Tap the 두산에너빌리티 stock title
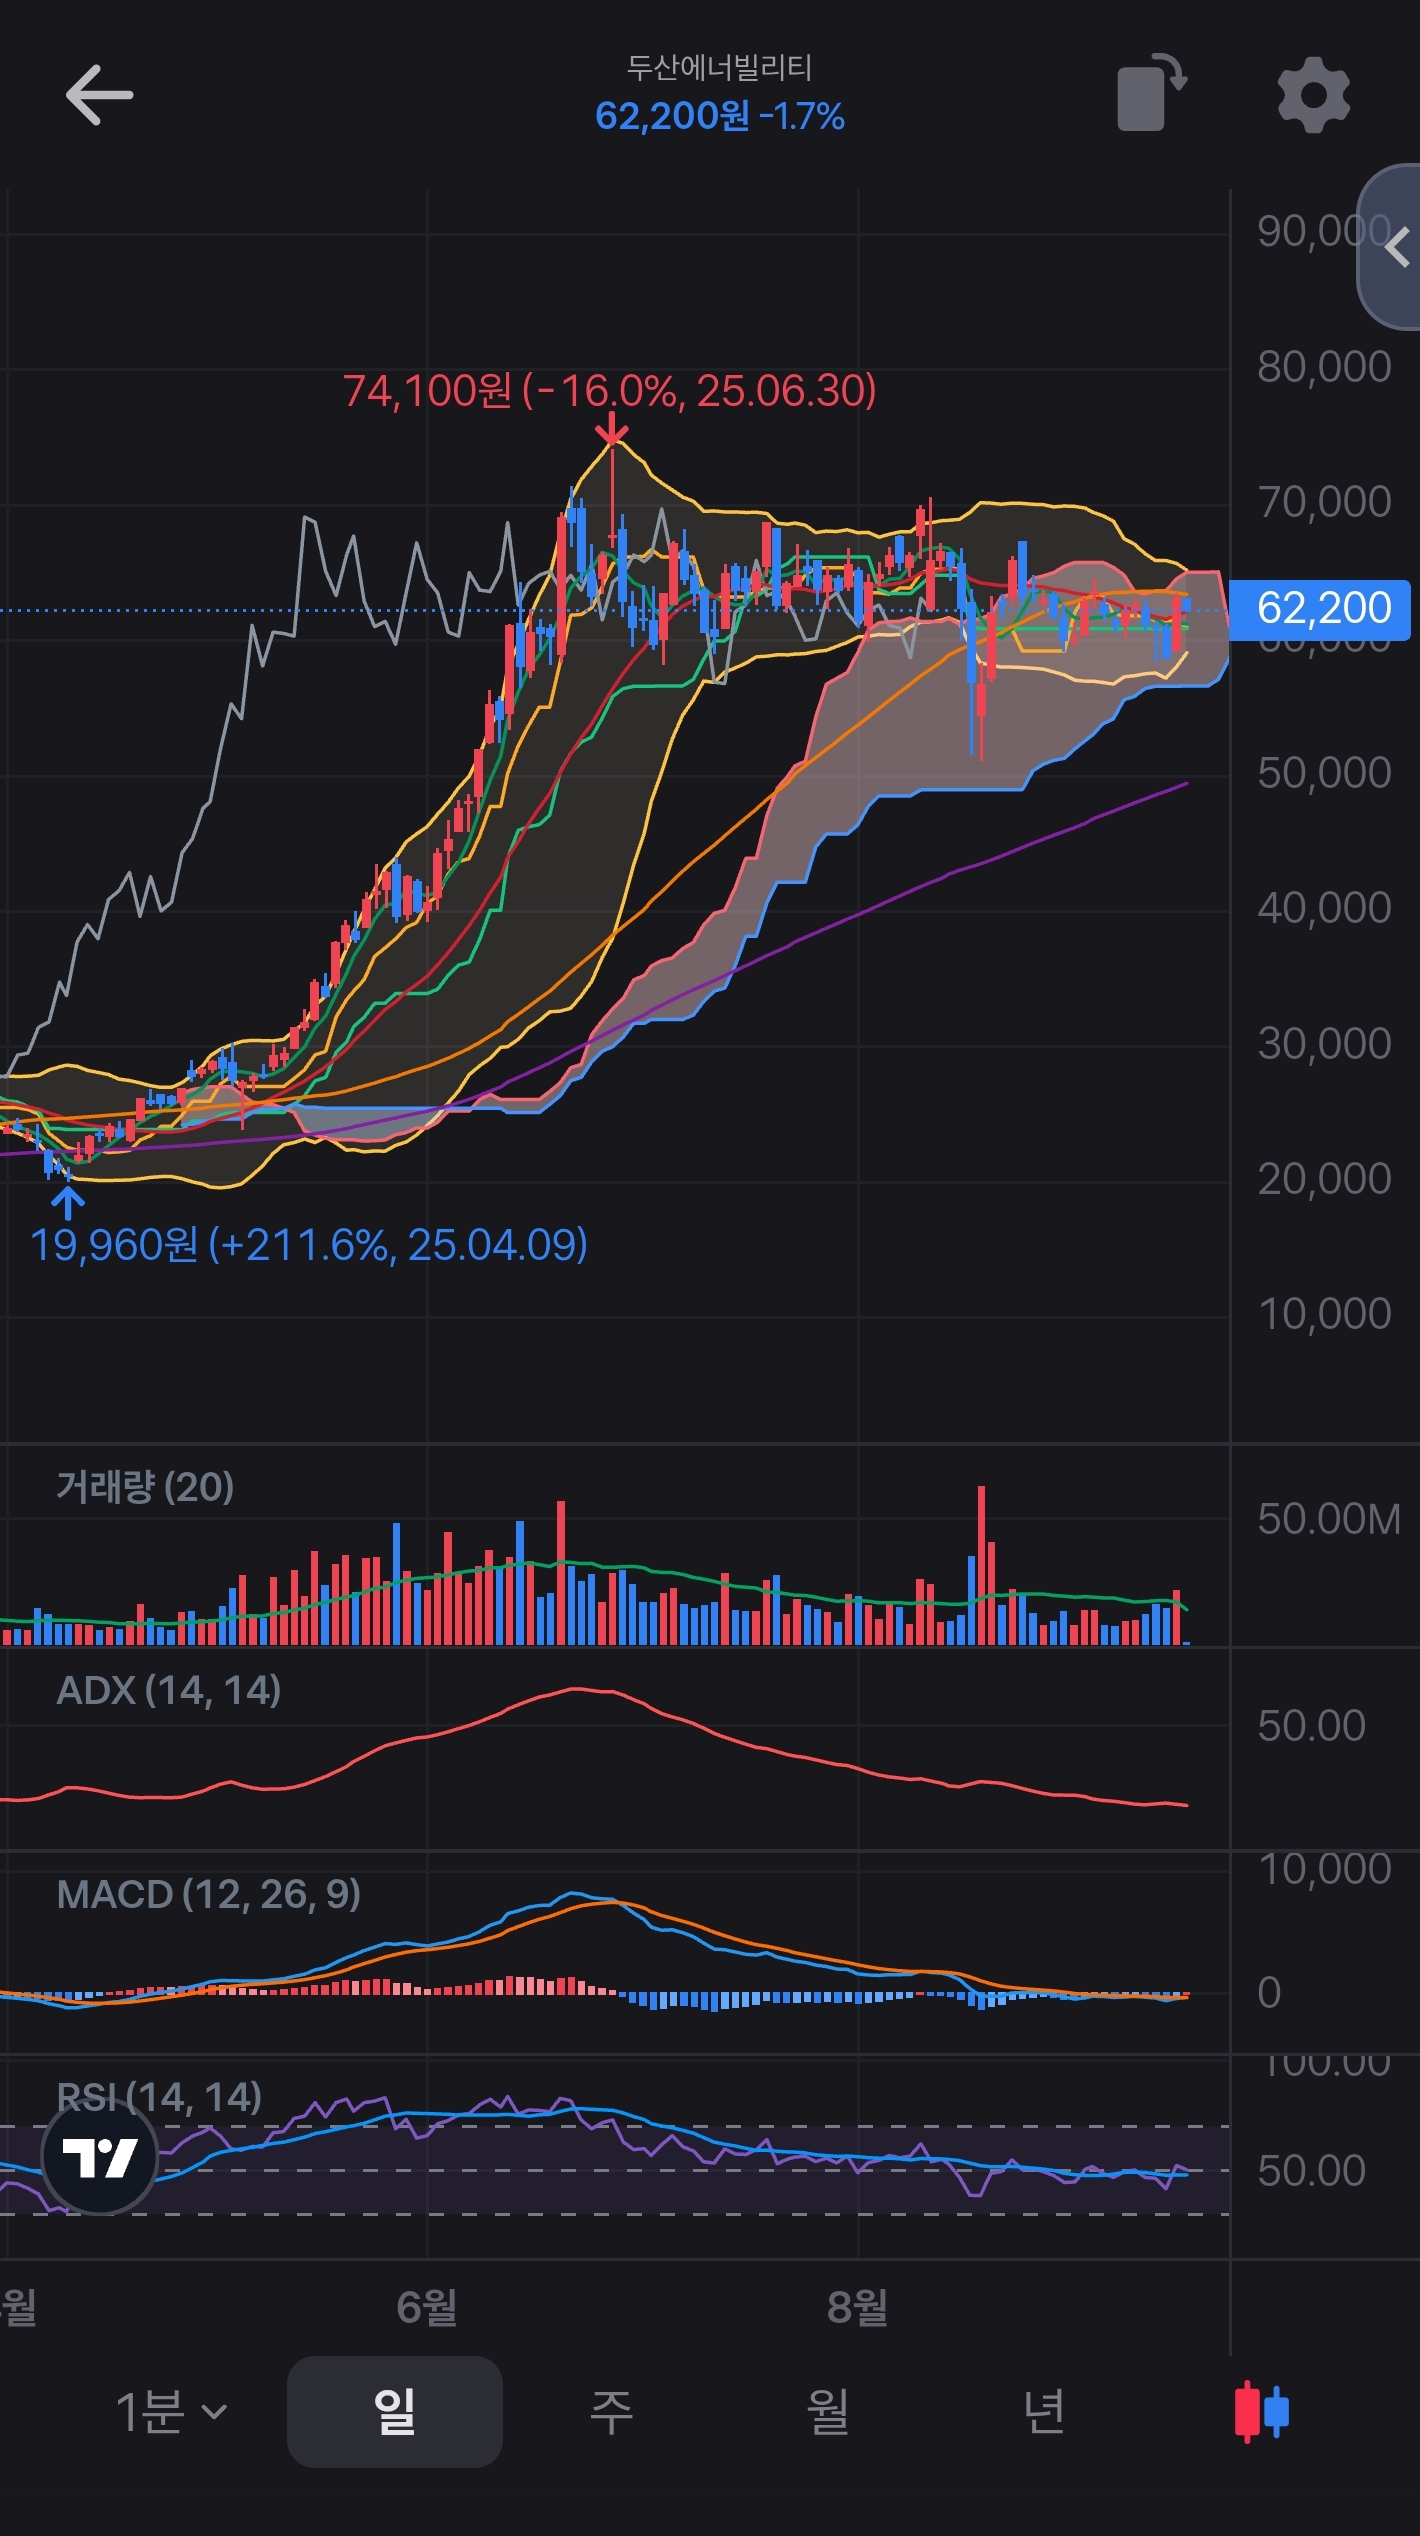Viewport: 1420px width, 2536px height. pos(719,67)
